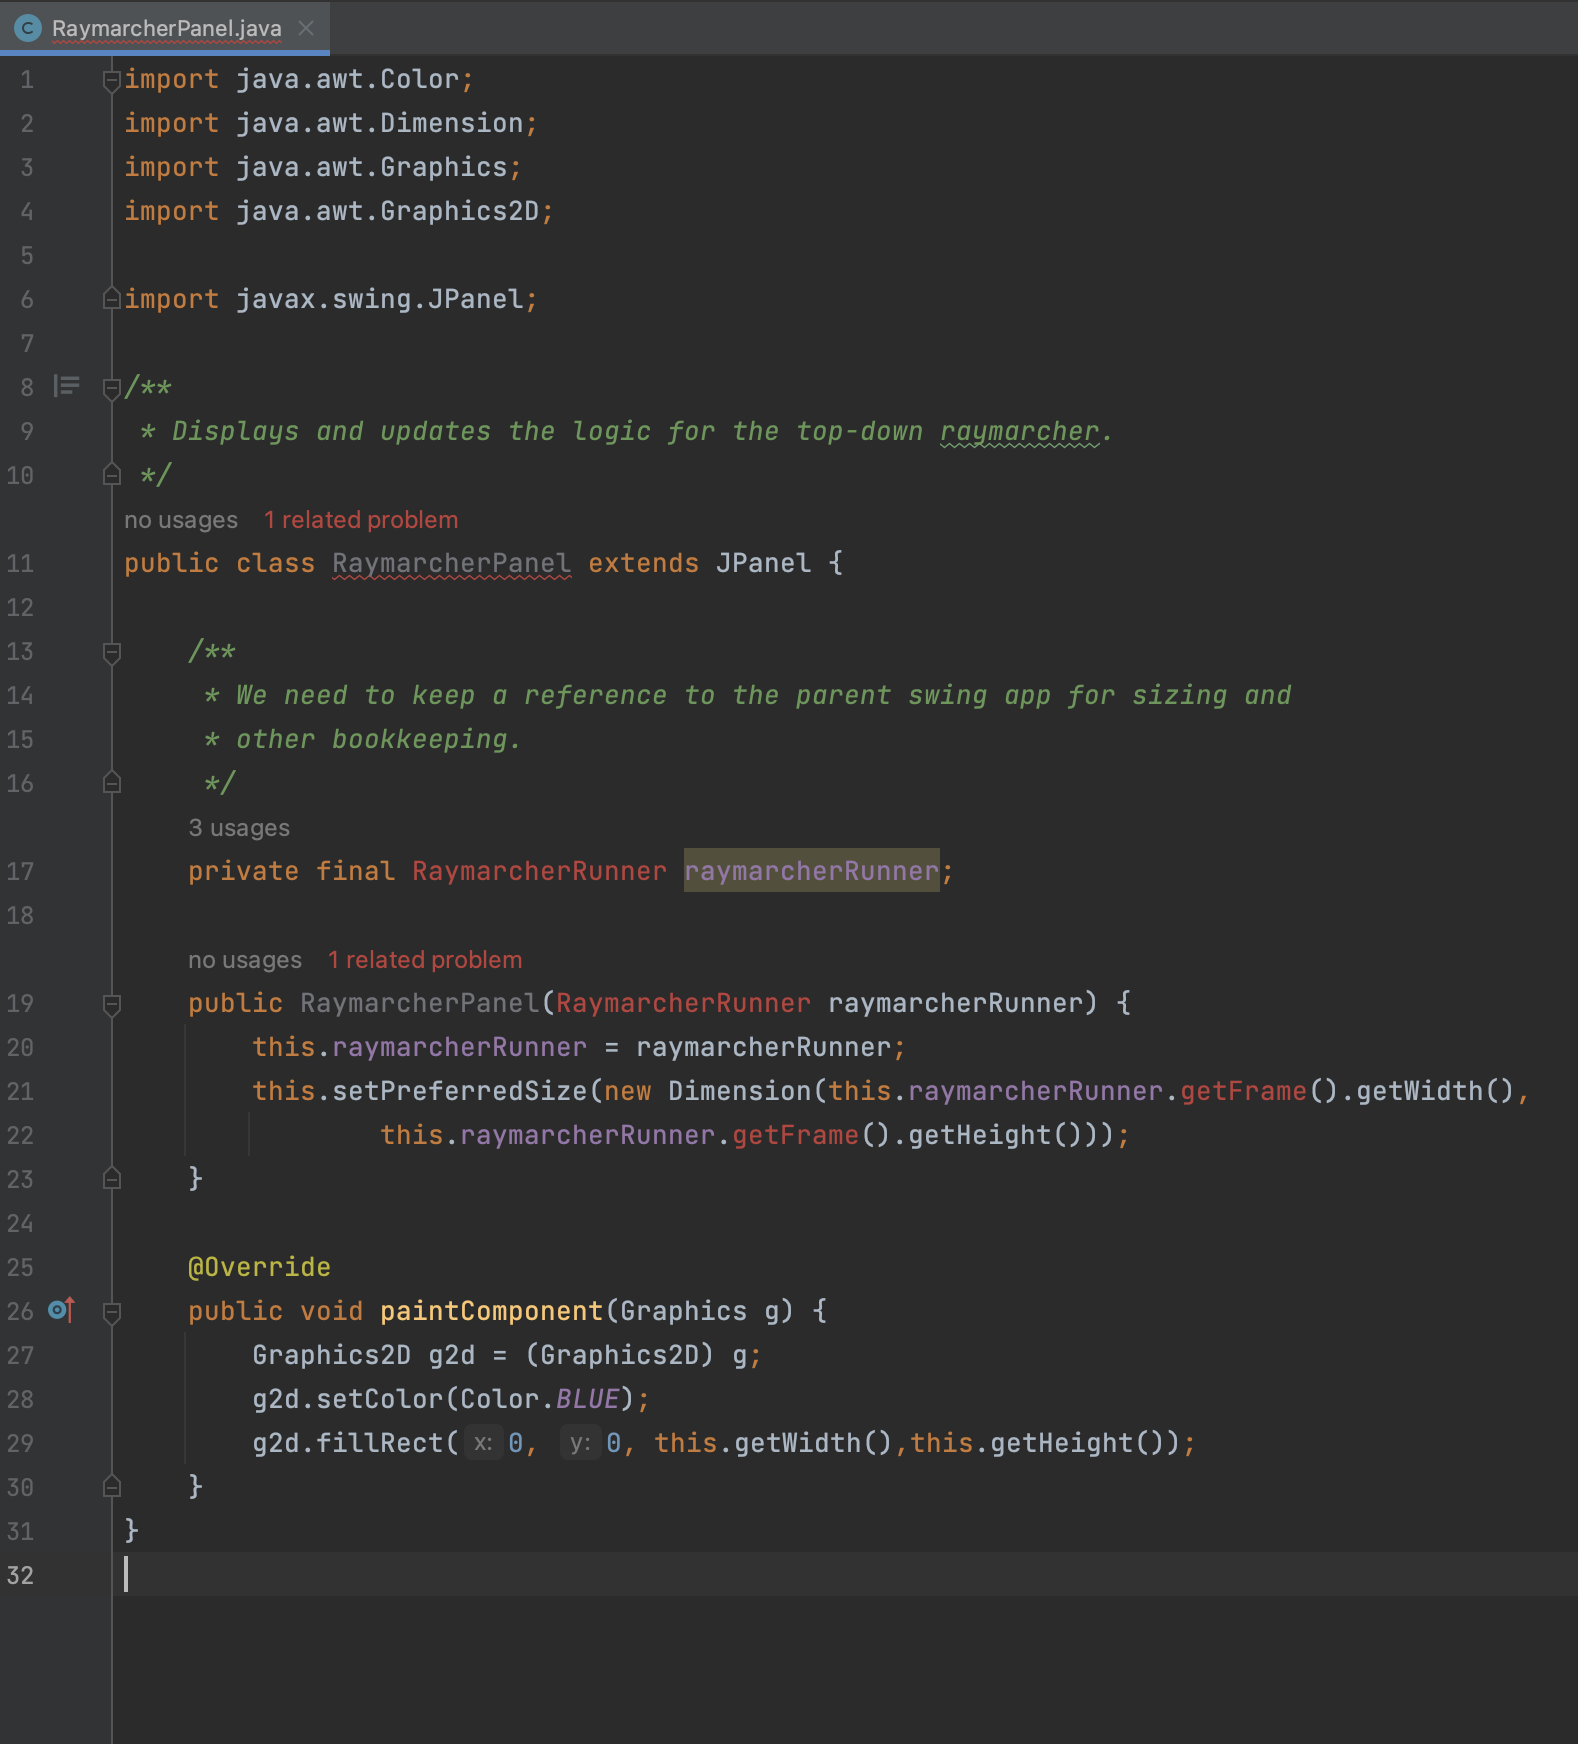
Task: Collapse the import block at line 1
Action: point(112,80)
